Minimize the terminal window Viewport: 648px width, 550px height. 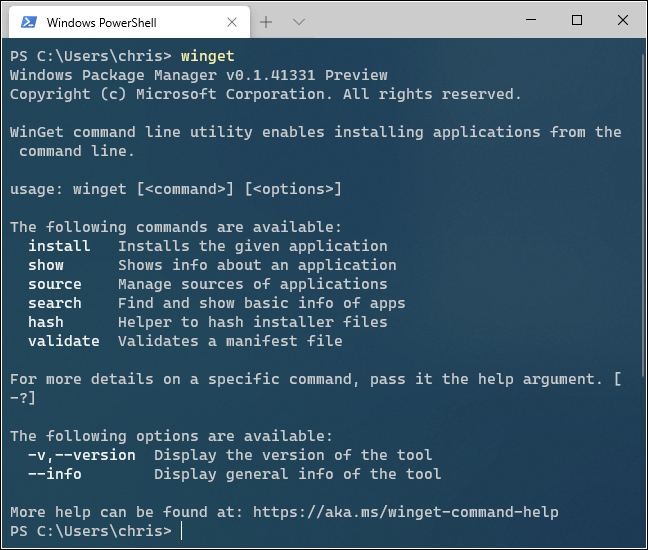pyautogui.click(x=531, y=20)
